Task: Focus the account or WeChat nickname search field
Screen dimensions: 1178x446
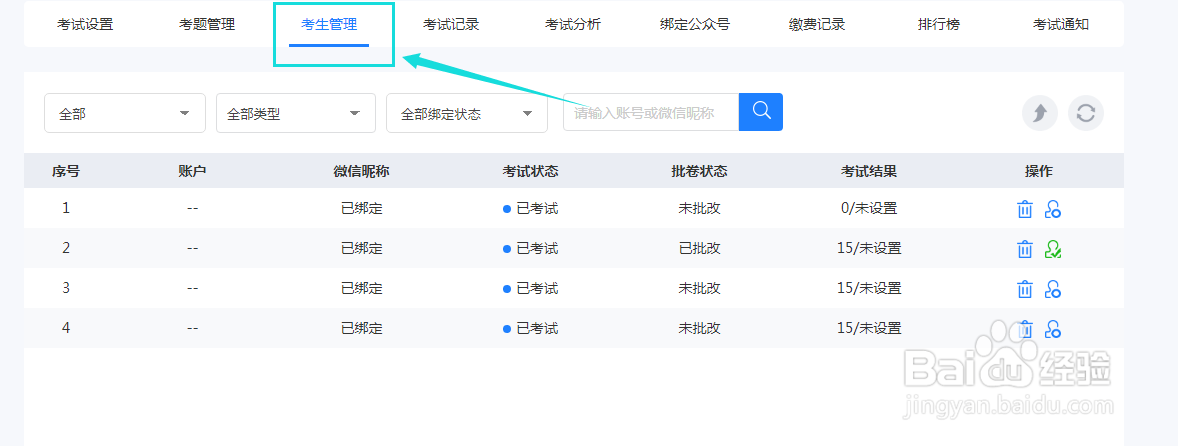Action: tap(651, 113)
